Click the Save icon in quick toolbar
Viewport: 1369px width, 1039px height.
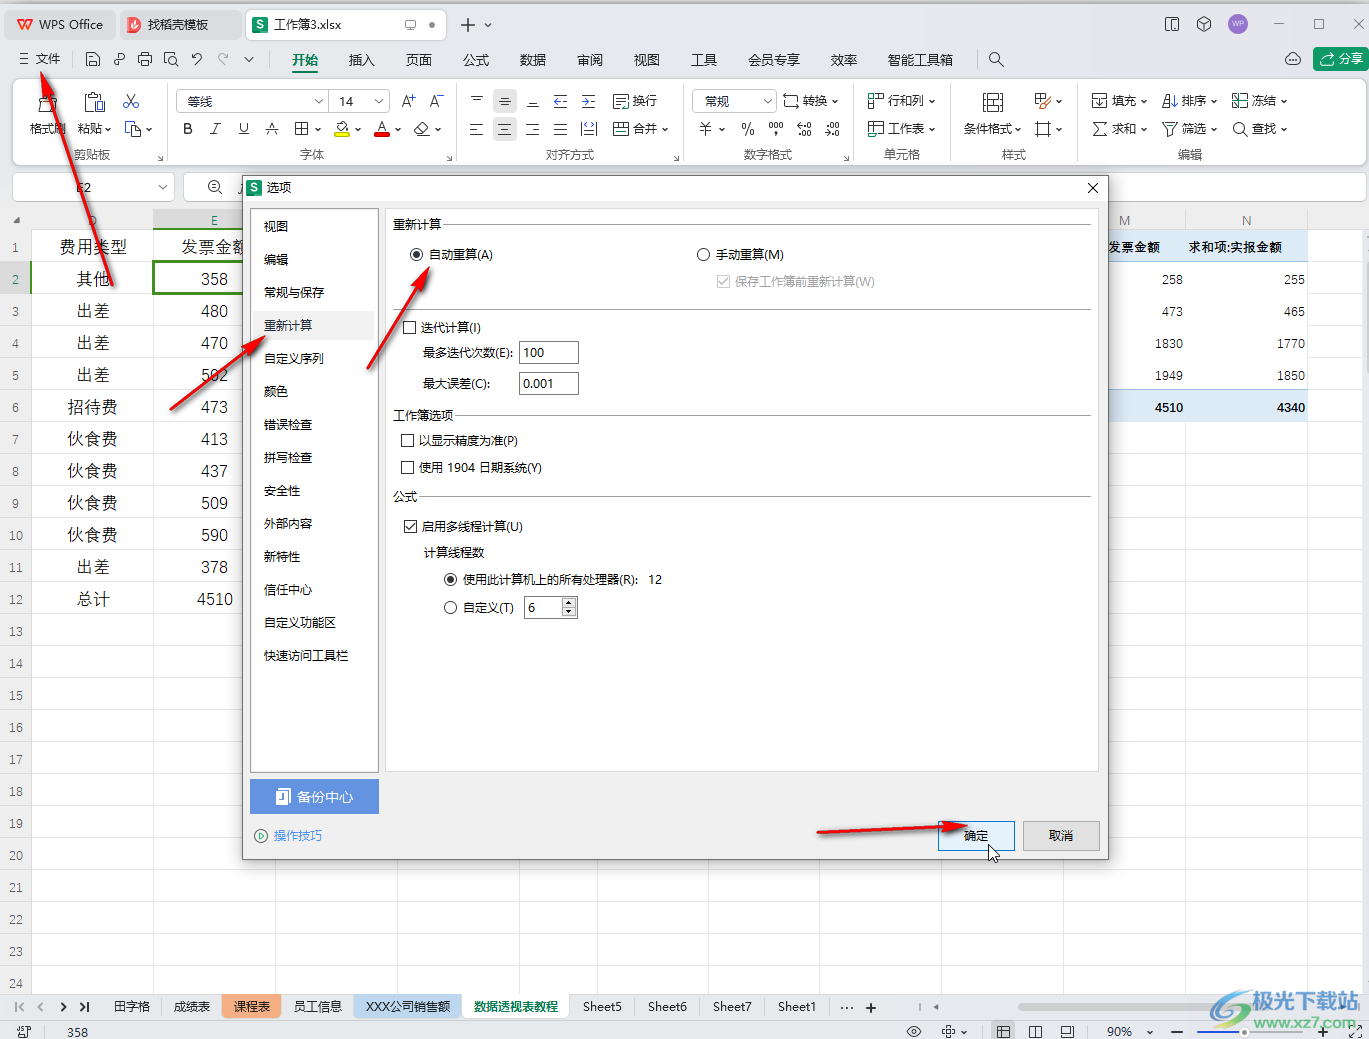(93, 59)
